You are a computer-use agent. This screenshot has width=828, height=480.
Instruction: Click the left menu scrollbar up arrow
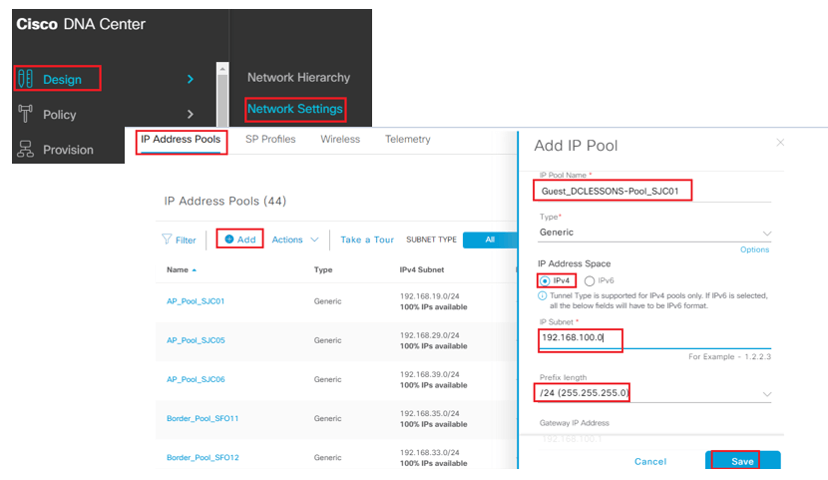[x=223, y=69]
